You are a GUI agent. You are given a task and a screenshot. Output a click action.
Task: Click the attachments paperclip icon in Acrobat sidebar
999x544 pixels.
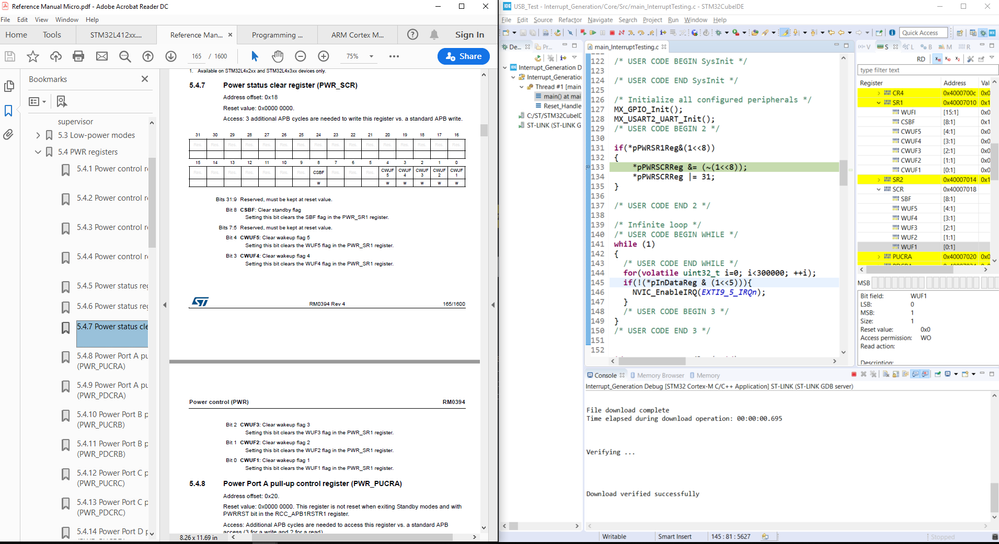tap(9, 134)
